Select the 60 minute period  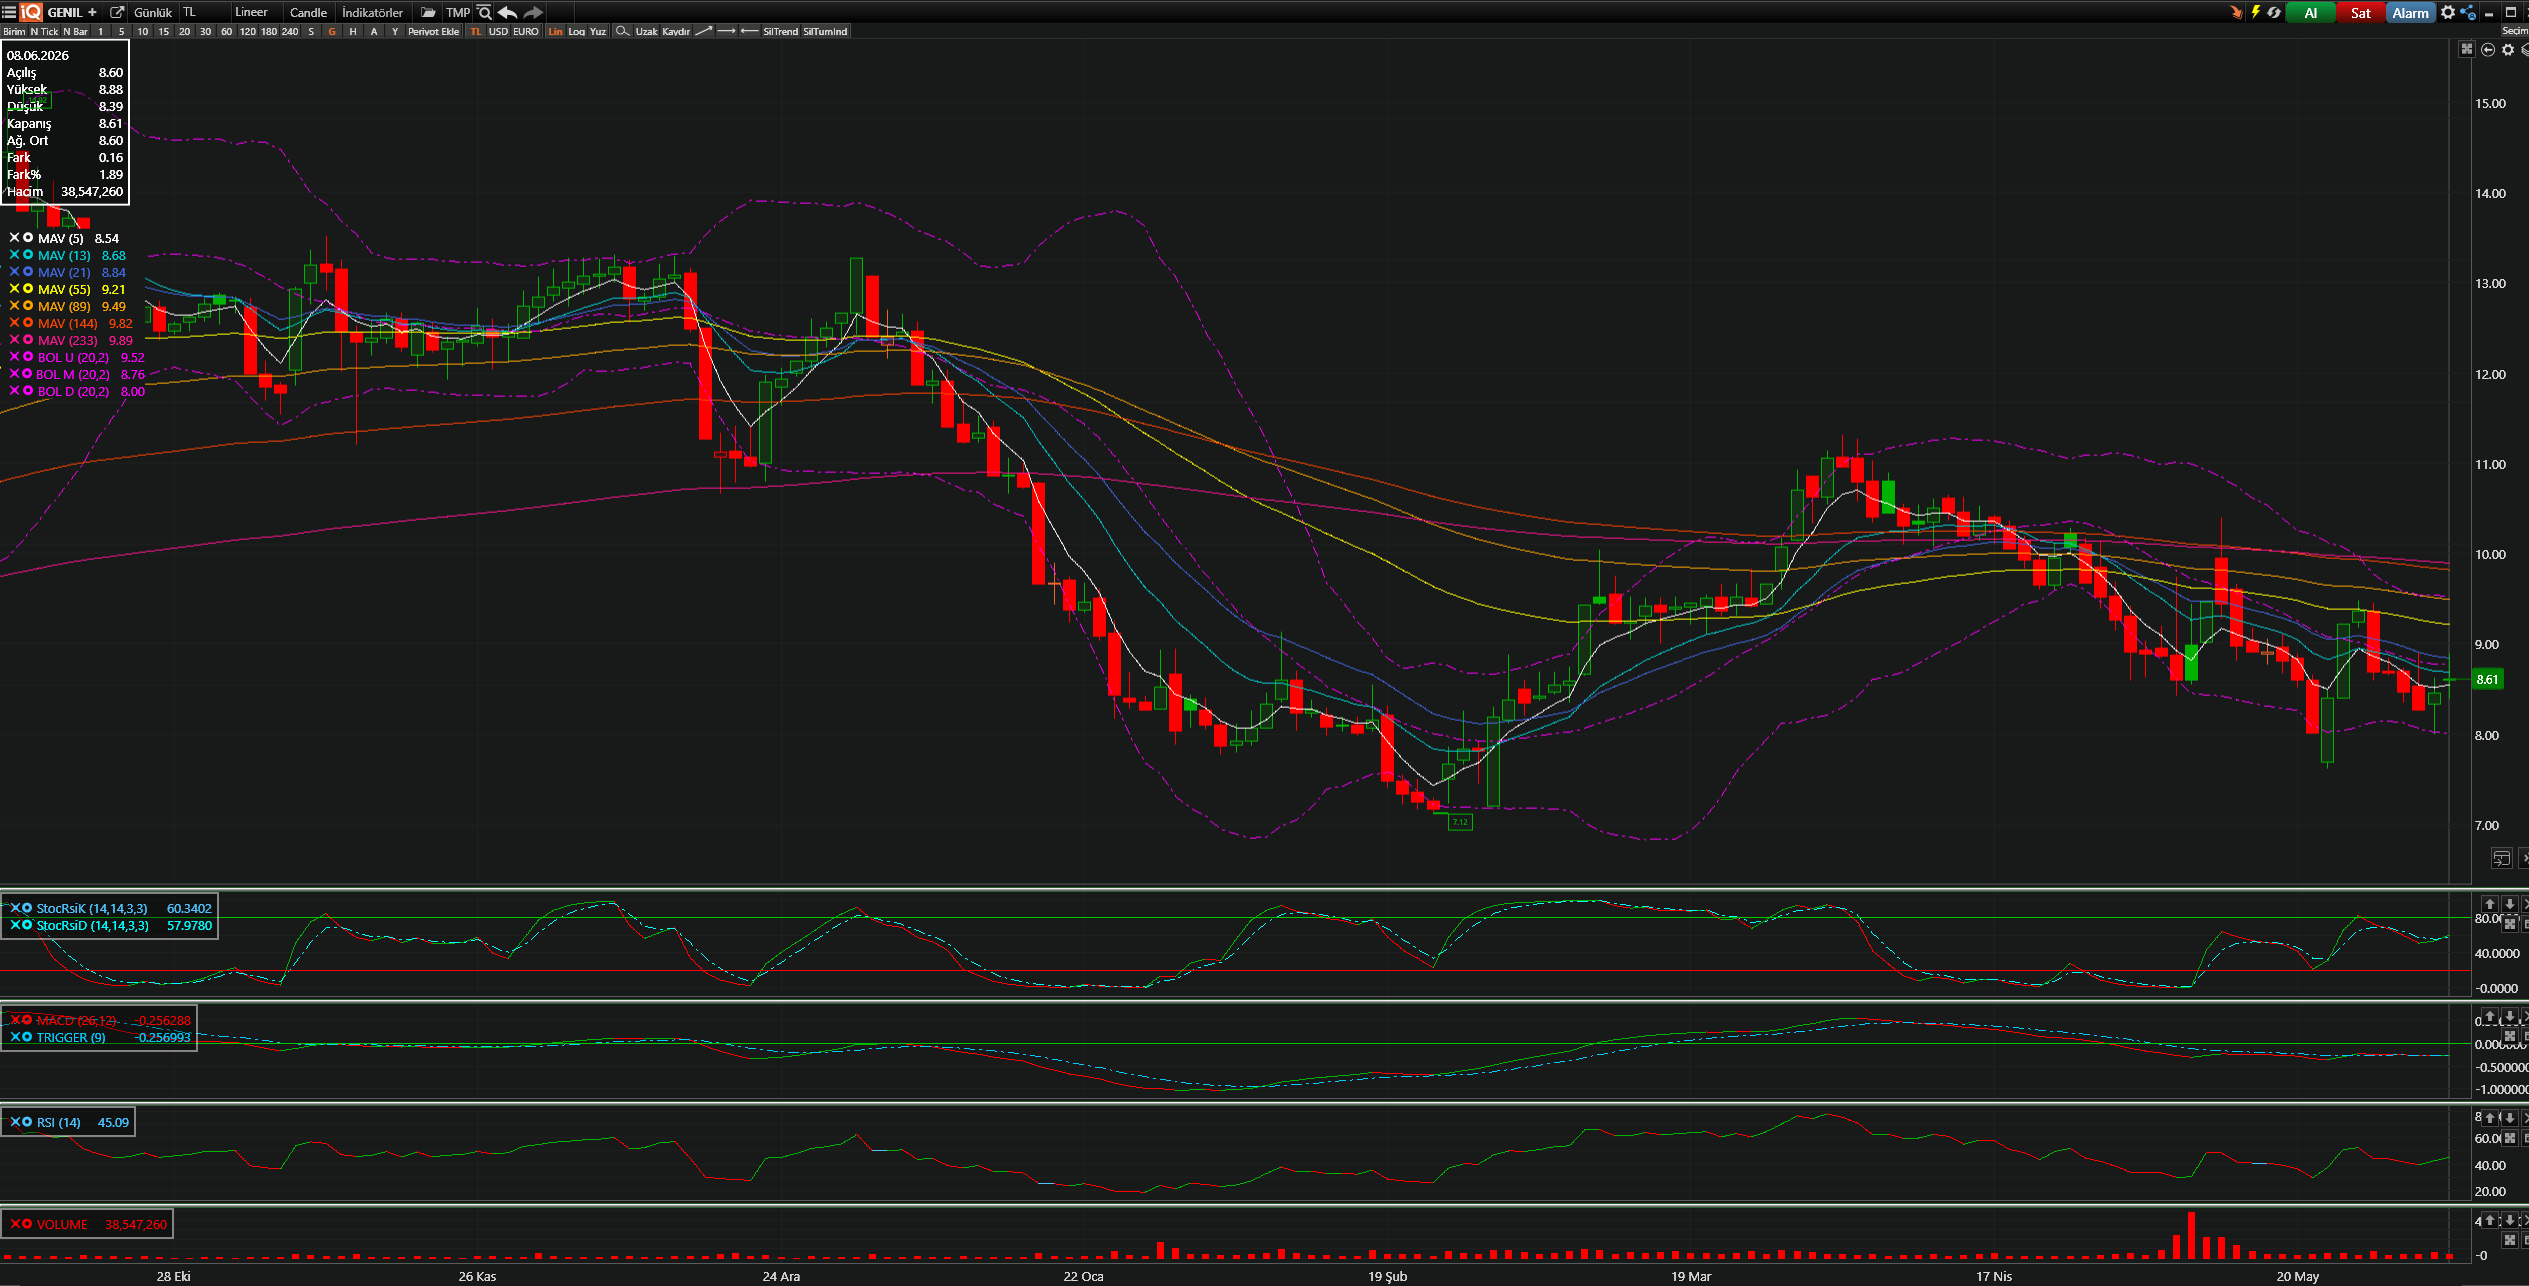pos(226,31)
